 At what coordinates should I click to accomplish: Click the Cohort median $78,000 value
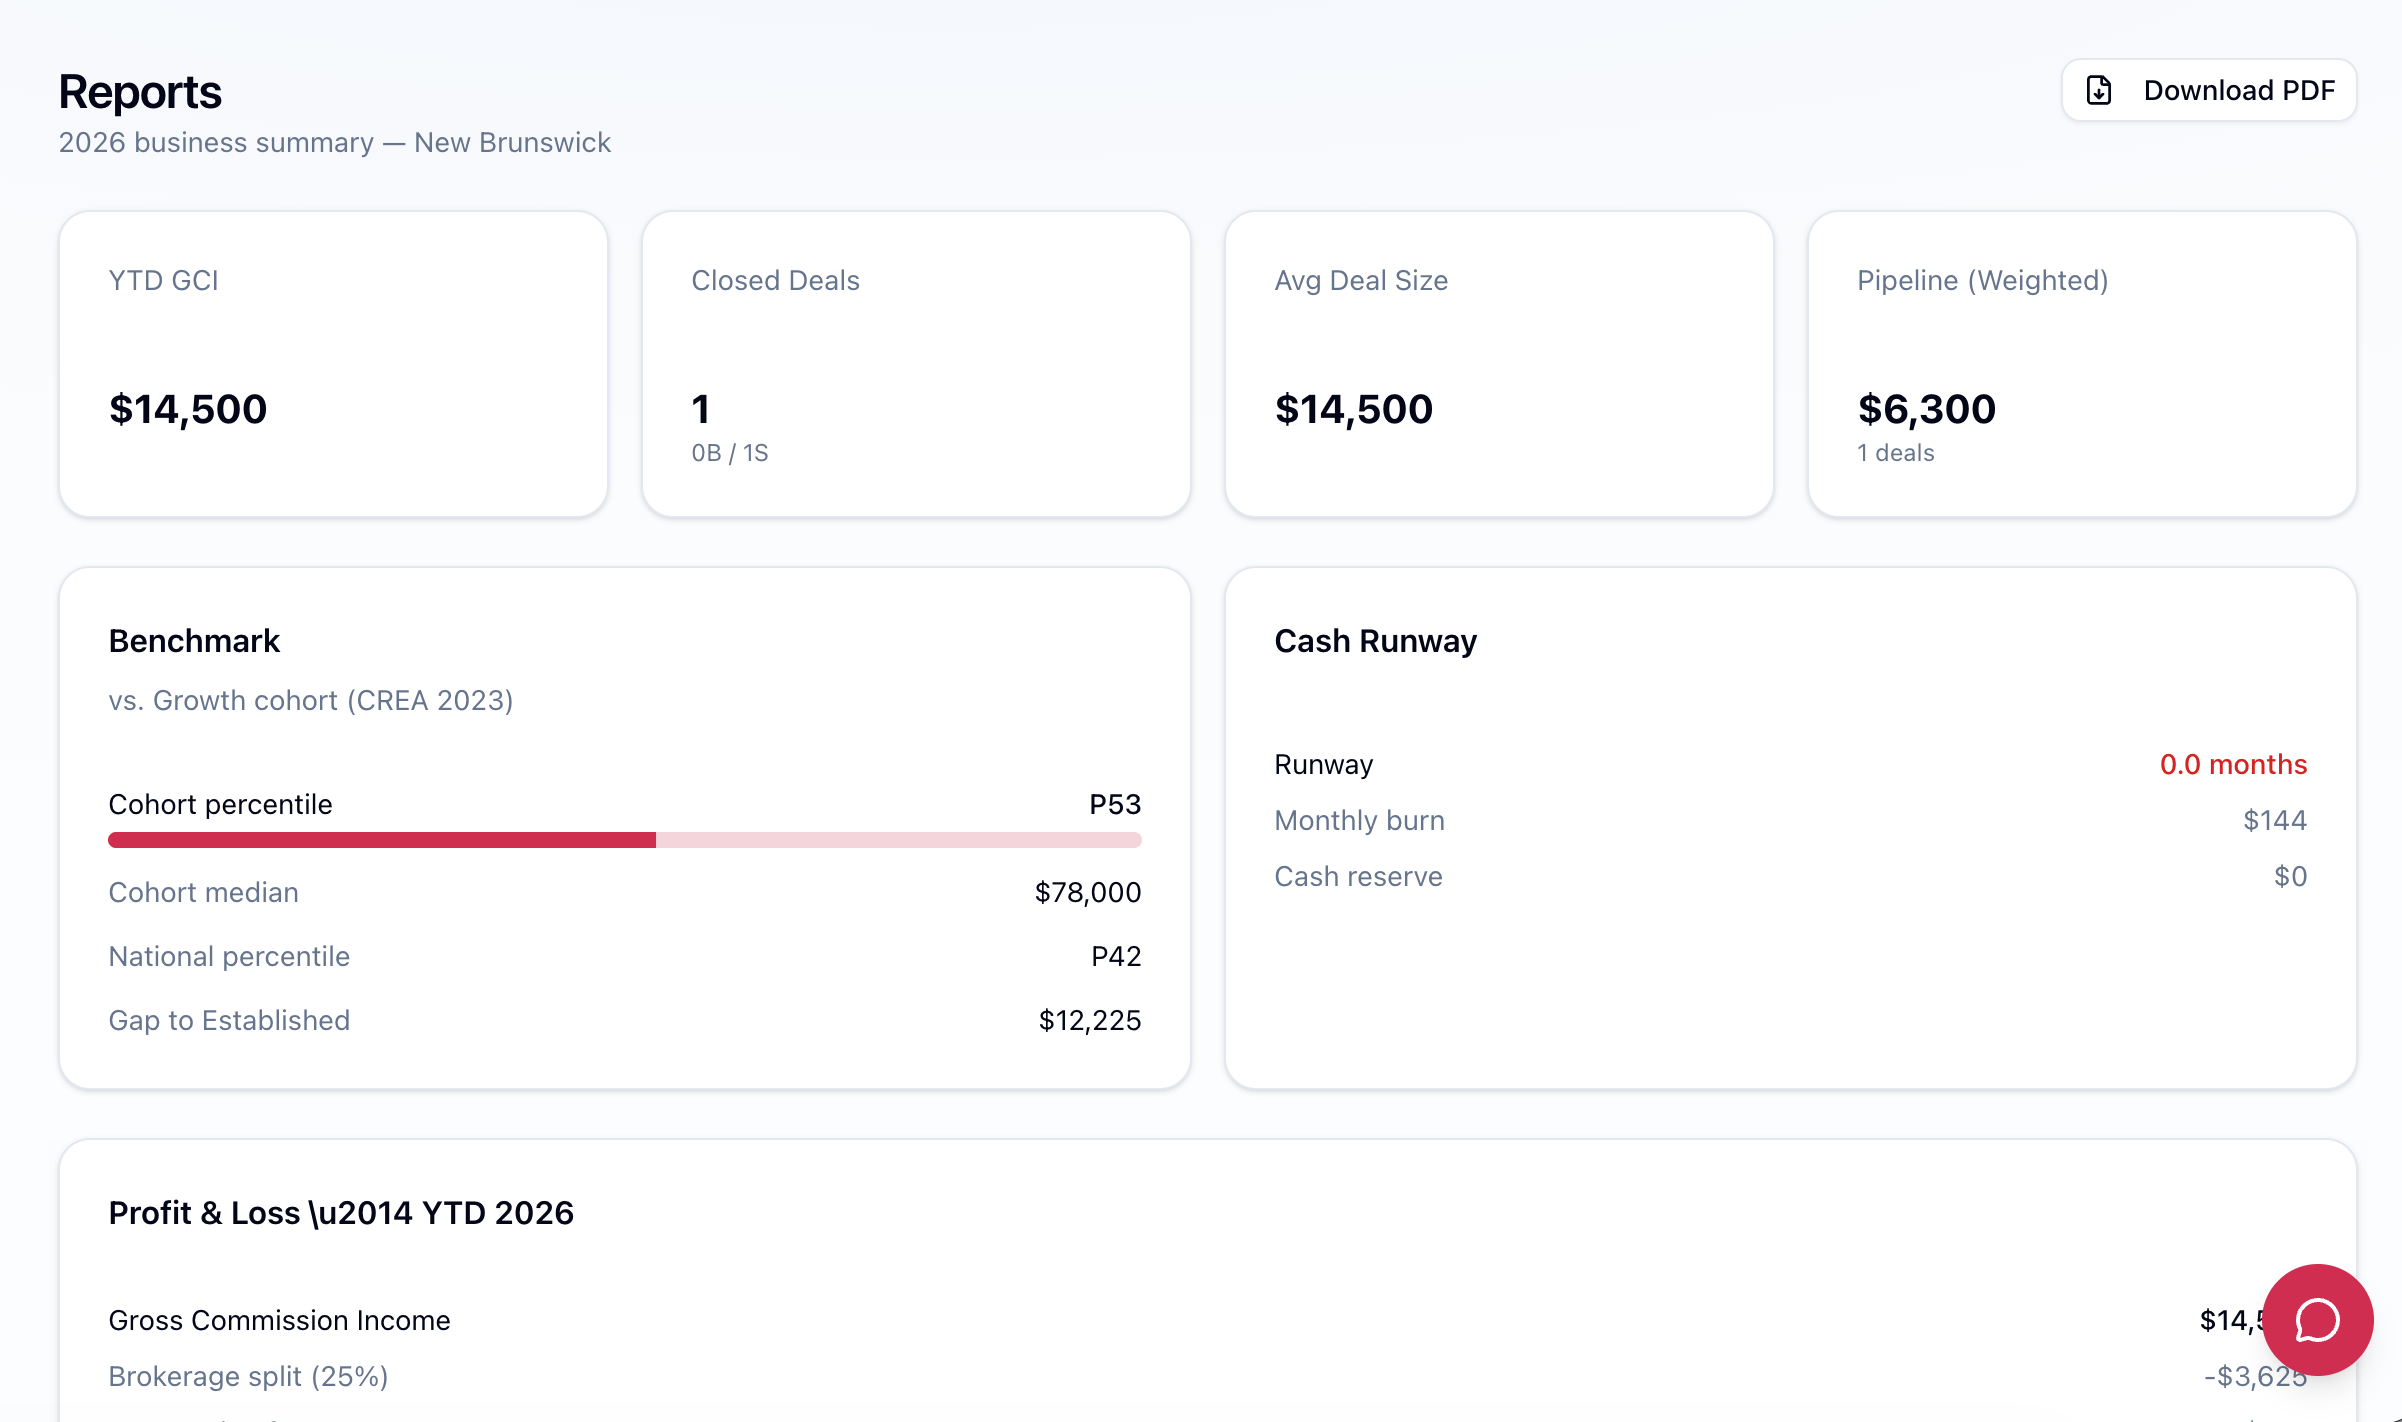pos(1087,892)
